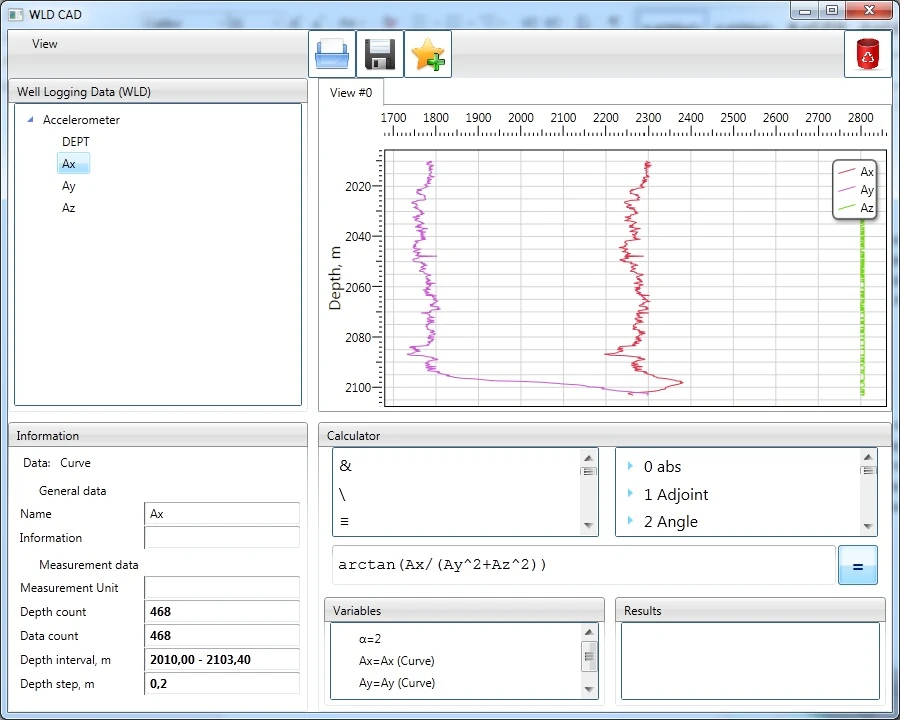Screen dimensions: 900x720
Task: Select the Ax=Ax (Curve) variable
Action: [397, 661]
